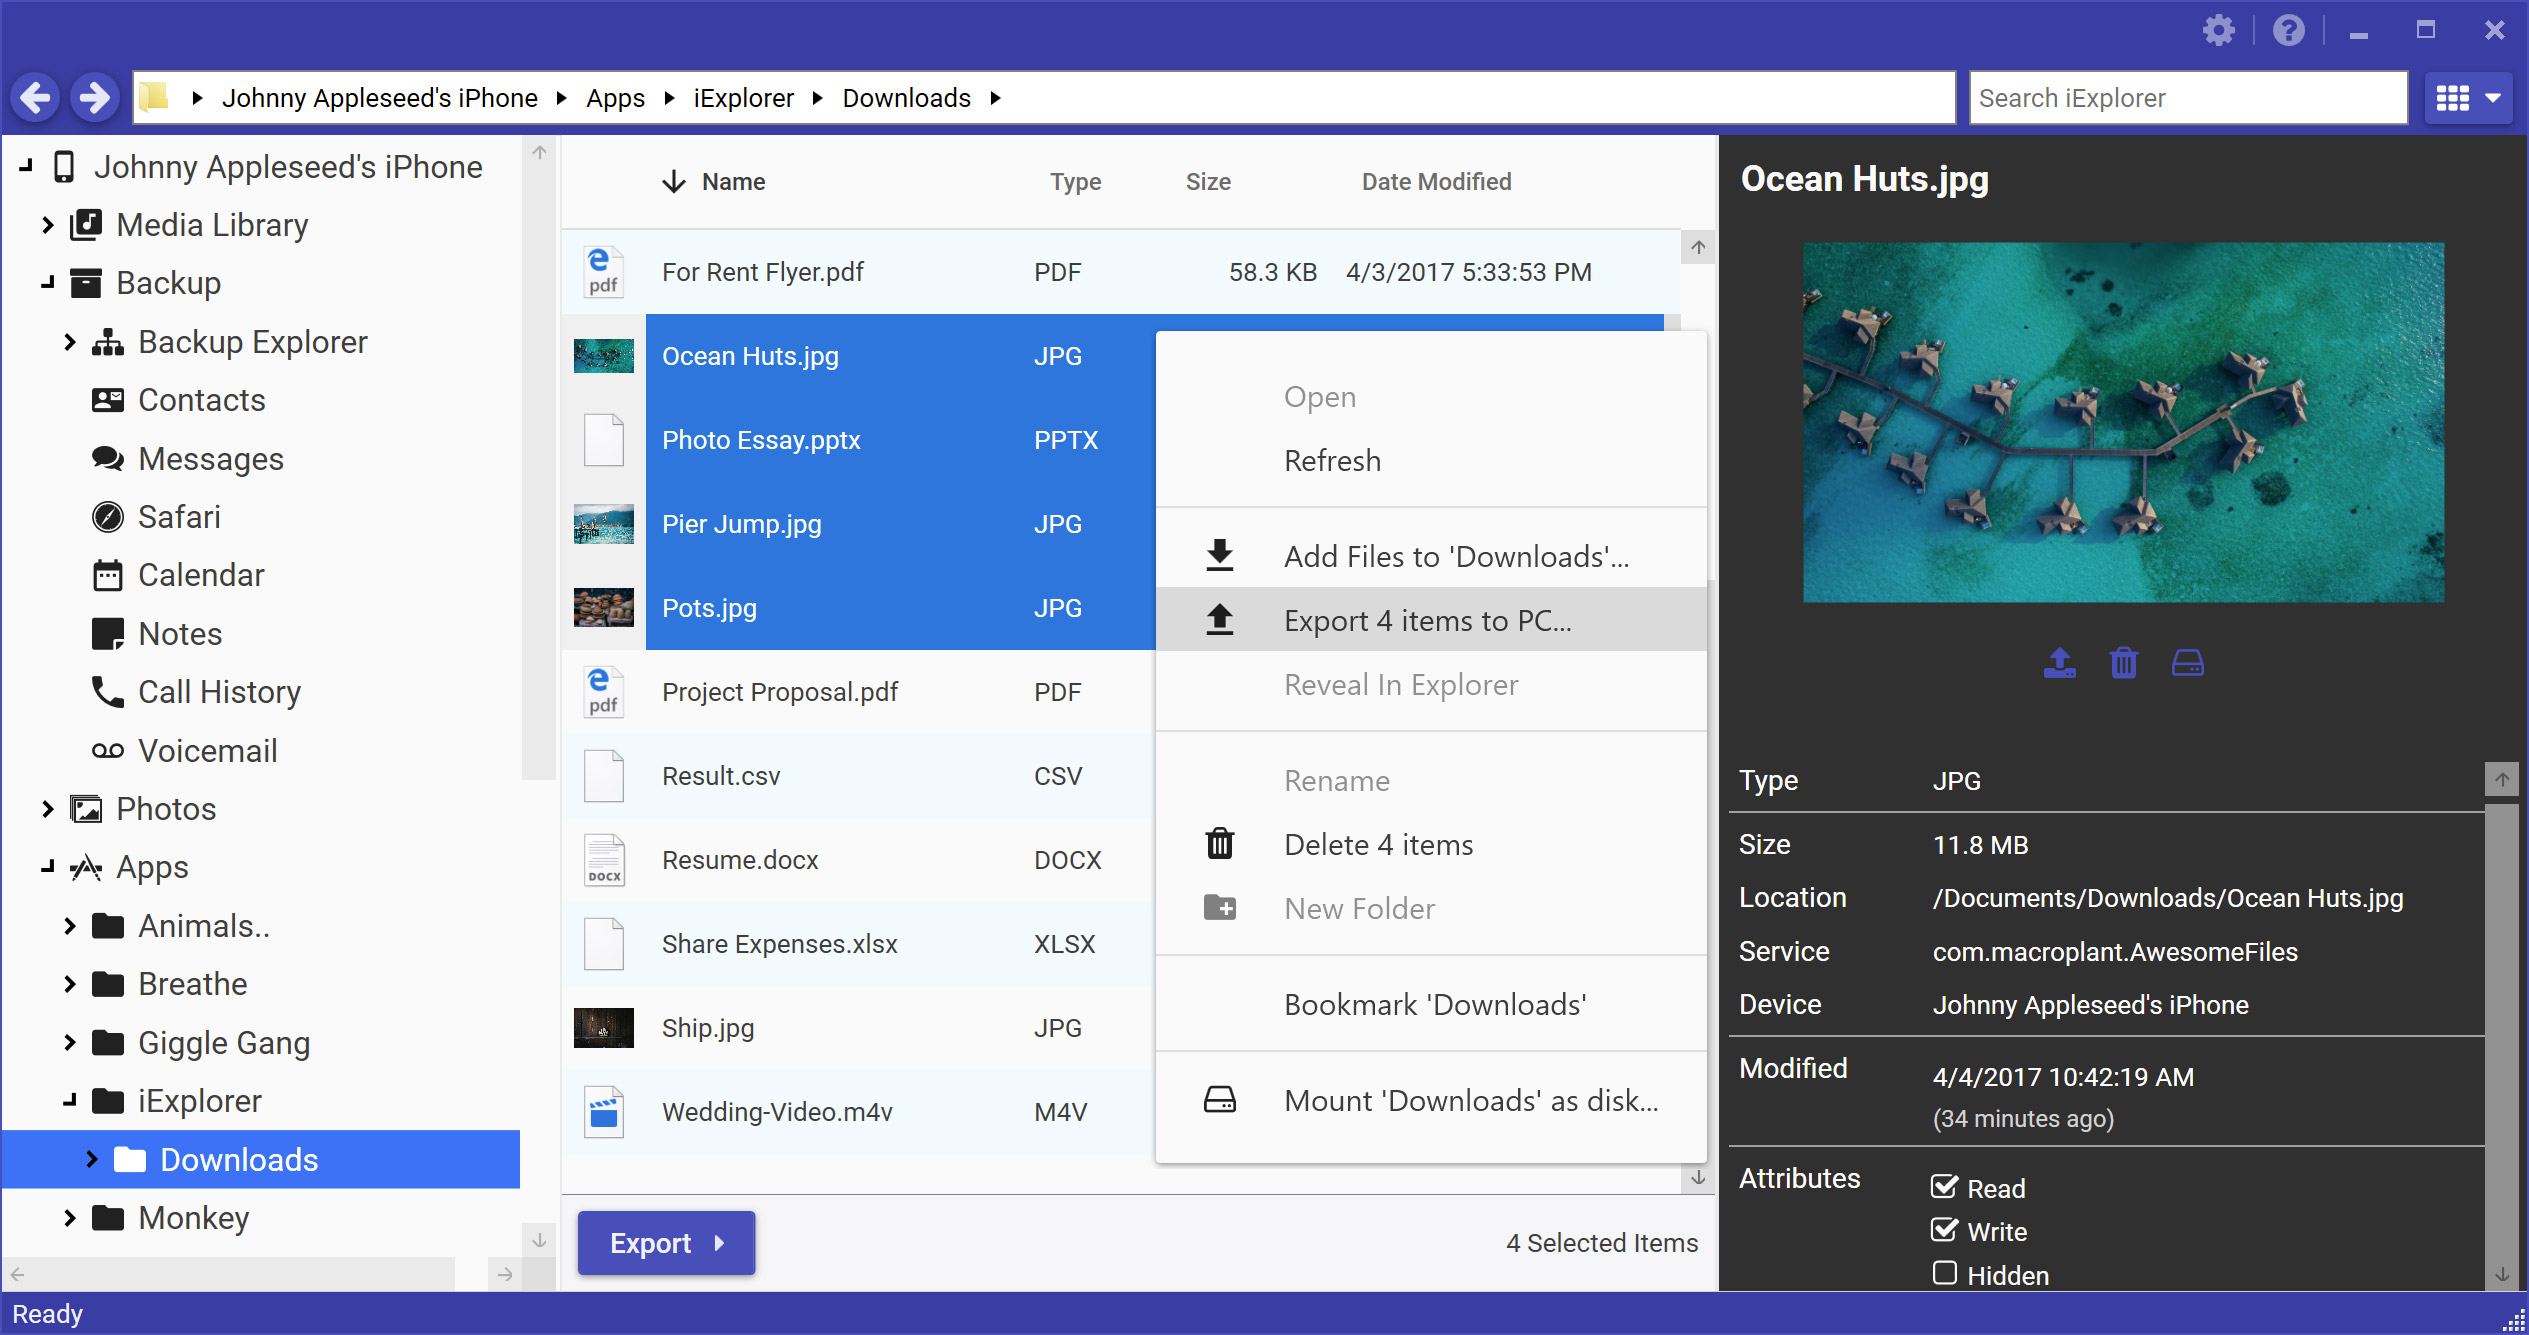Click the mount disk icon under the preview
The width and height of the screenshot is (2529, 1335).
click(x=2187, y=663)
